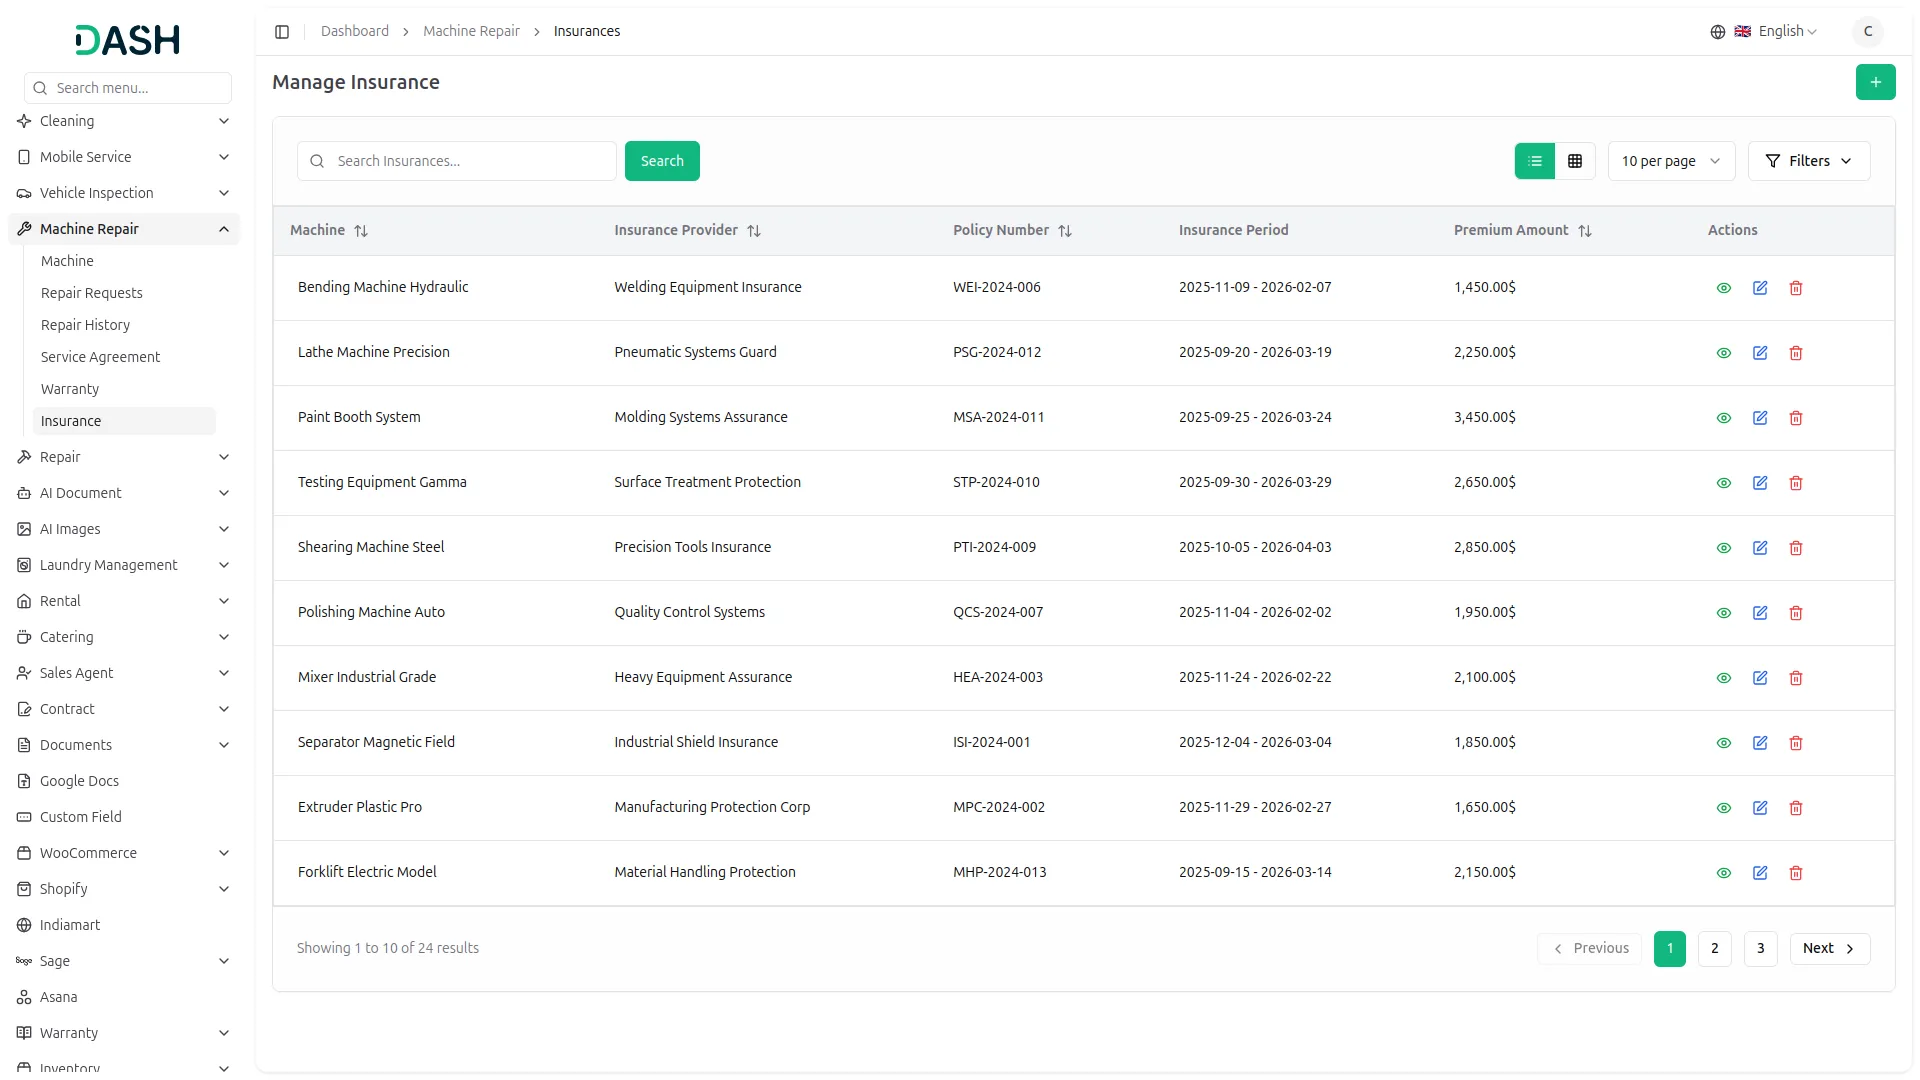View the Separator Magnetic Field insurance entry
Image resolution: width=1920 pixels, height=1080 pixels.
(1723, 743)
